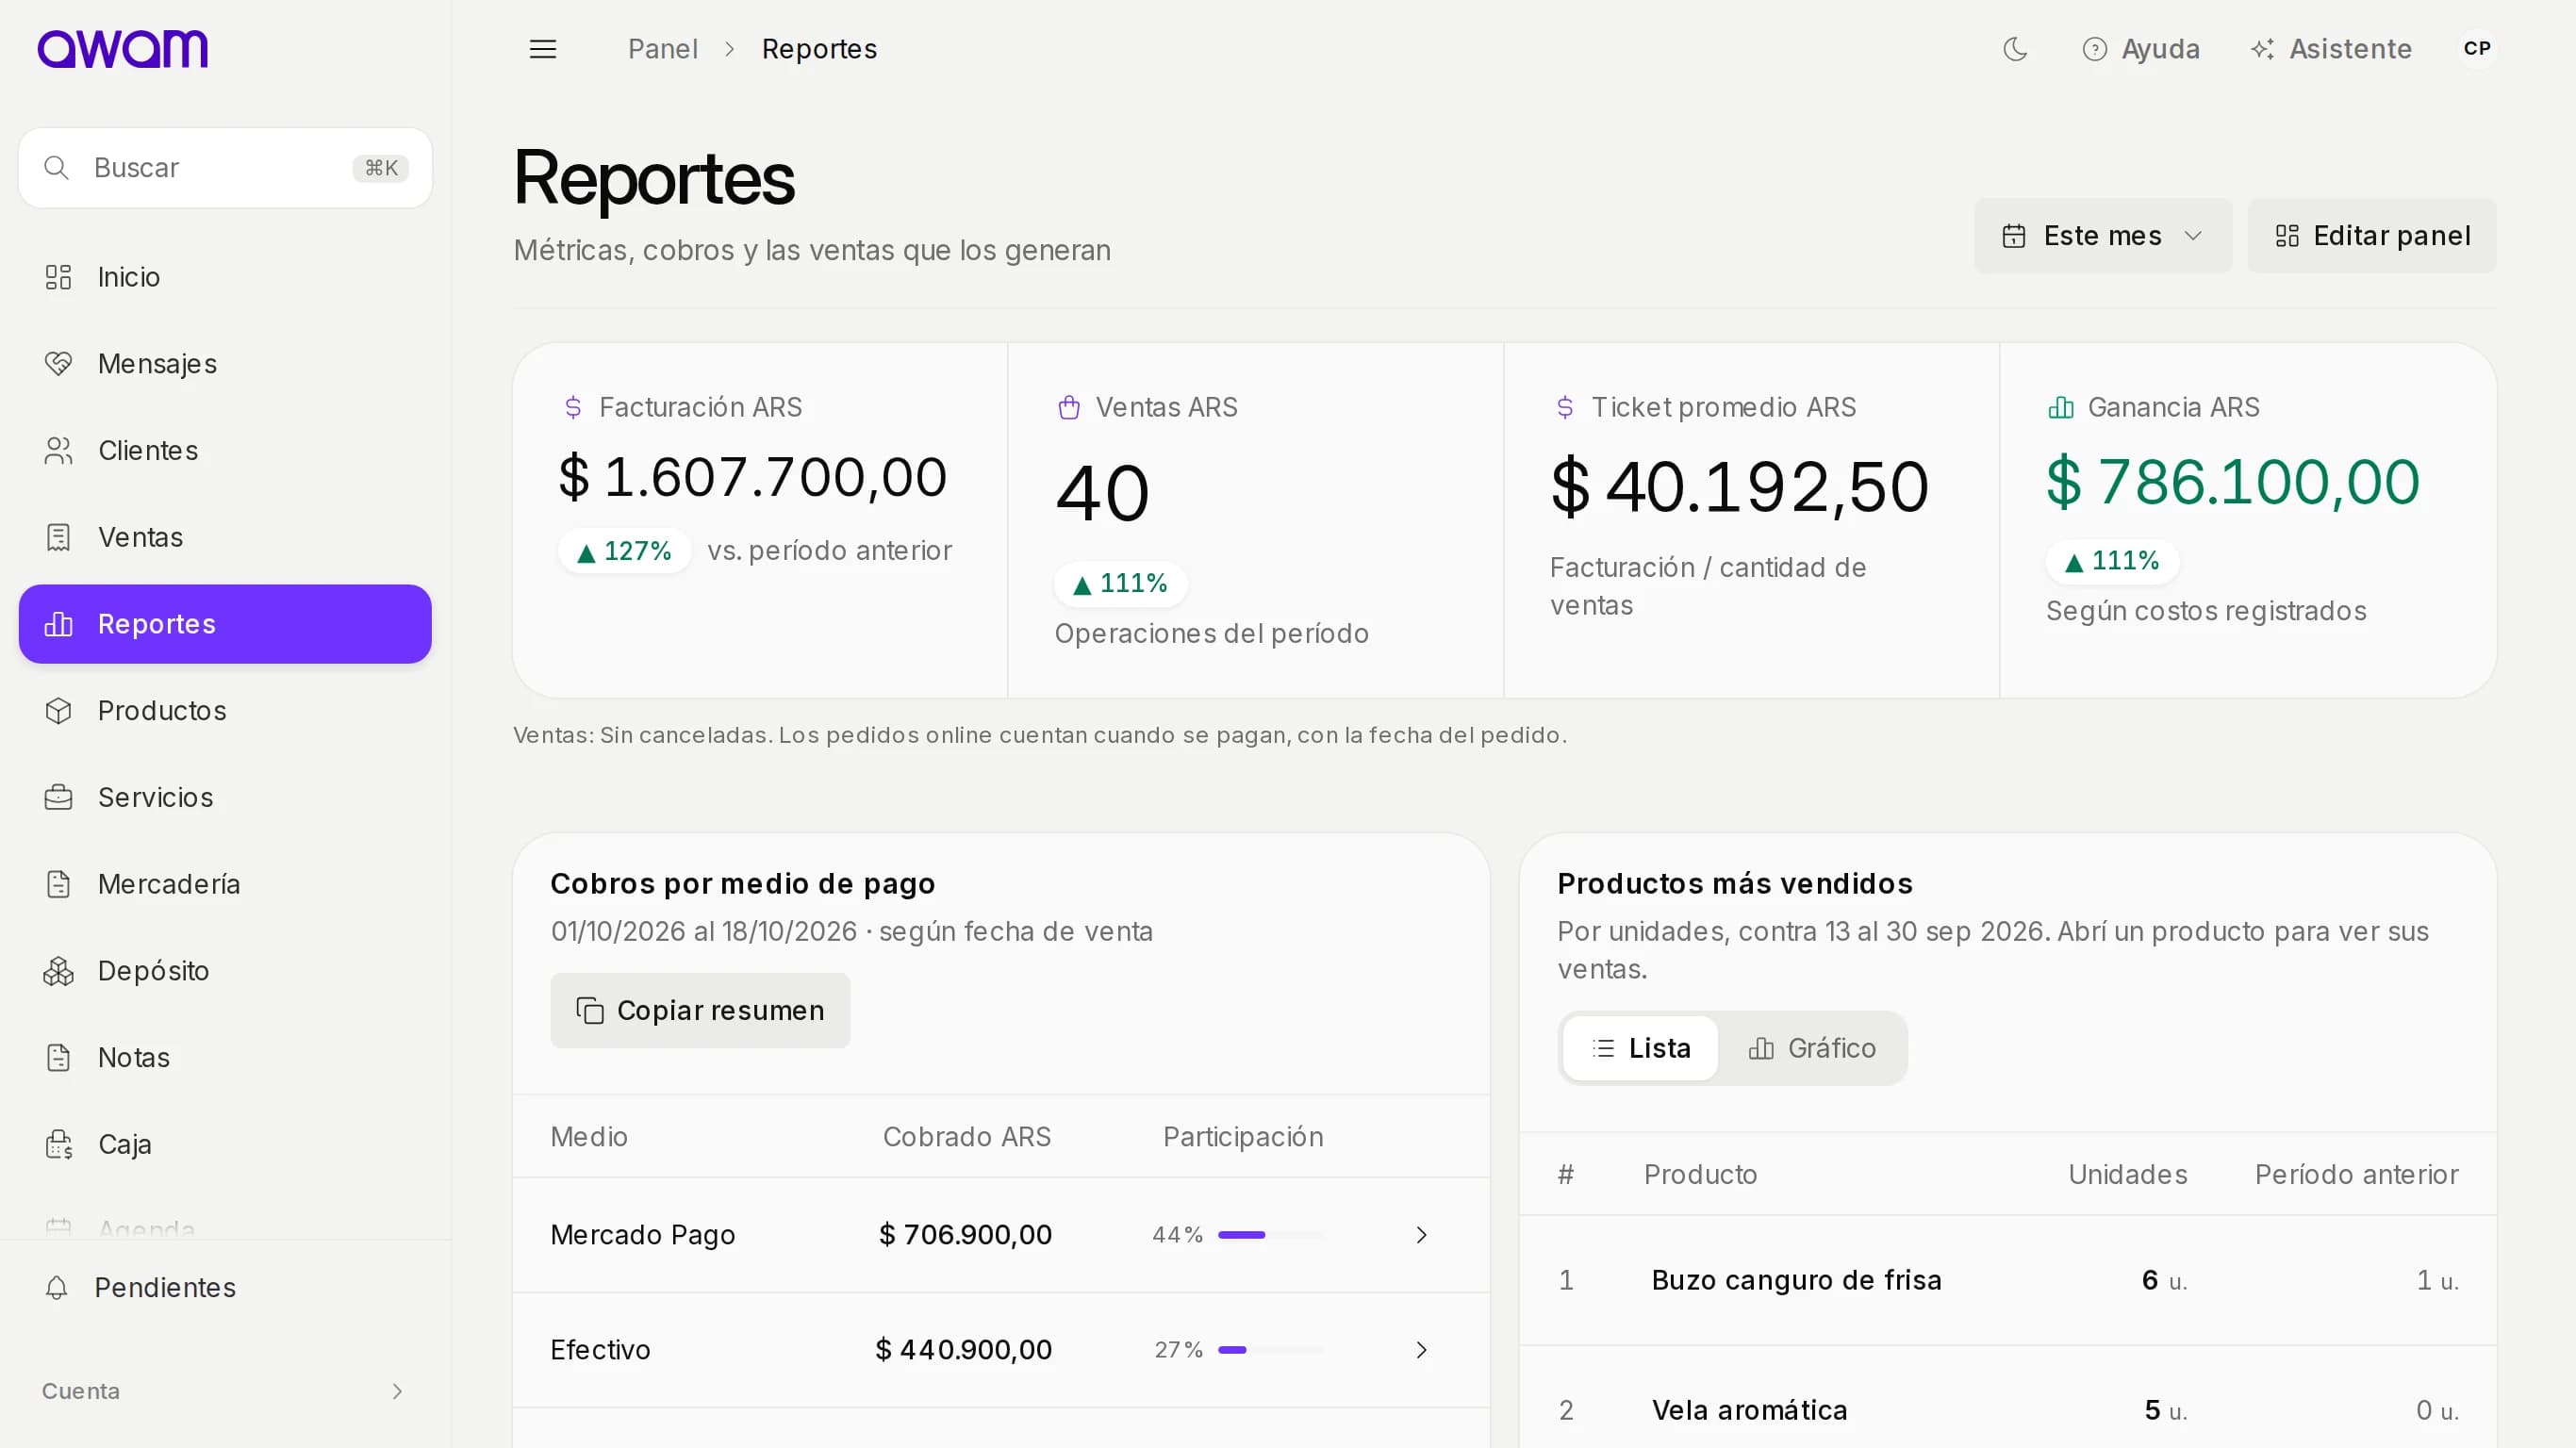Click the Unidades column header

2128,1175
